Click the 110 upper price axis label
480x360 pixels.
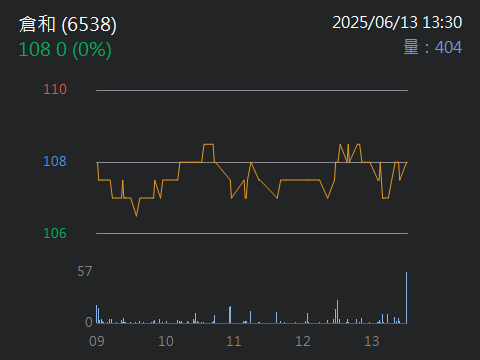click(55, 89)
